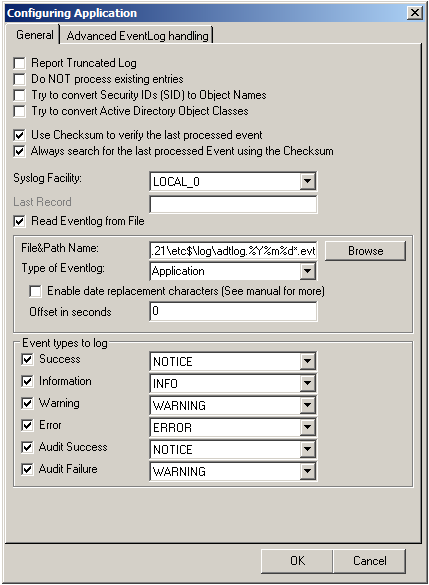Click the File&Path Name input field
This screenshot has width=429, height=585.
(233, 251)
